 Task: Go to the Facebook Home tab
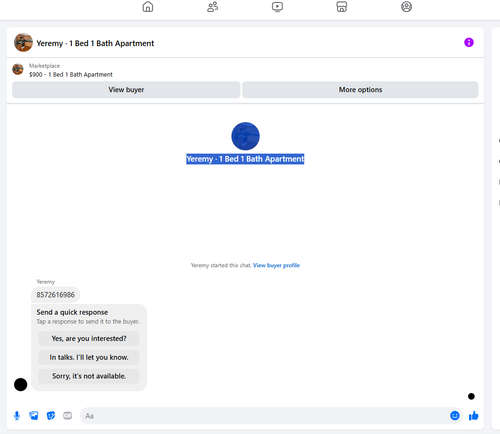coord(148,7)
